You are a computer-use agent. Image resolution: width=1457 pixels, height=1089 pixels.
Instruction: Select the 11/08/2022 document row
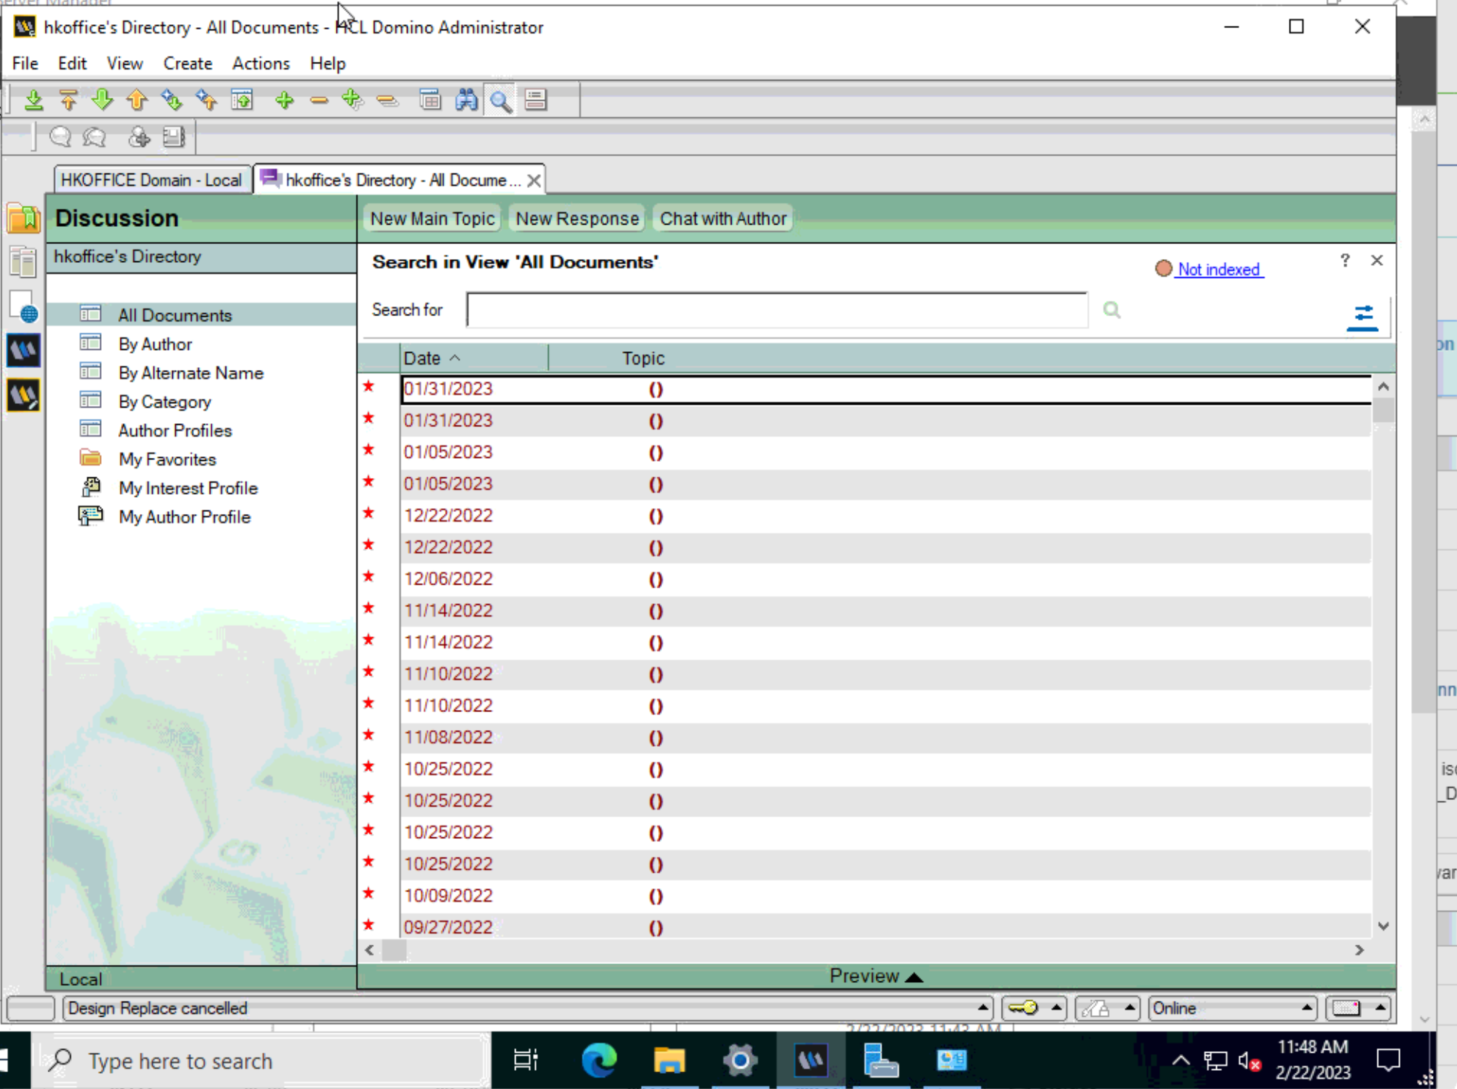(885, 737)
